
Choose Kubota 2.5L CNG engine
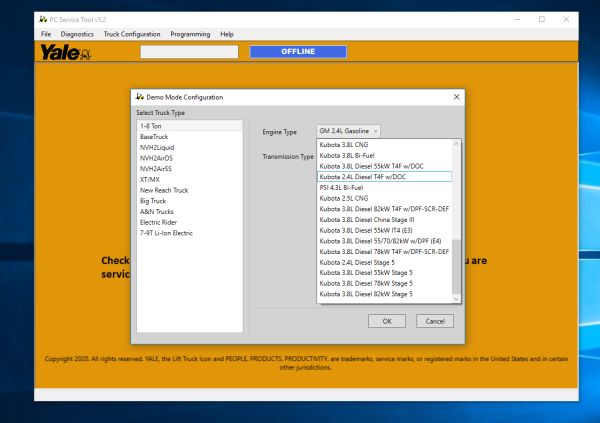click(x=385, y=198)
